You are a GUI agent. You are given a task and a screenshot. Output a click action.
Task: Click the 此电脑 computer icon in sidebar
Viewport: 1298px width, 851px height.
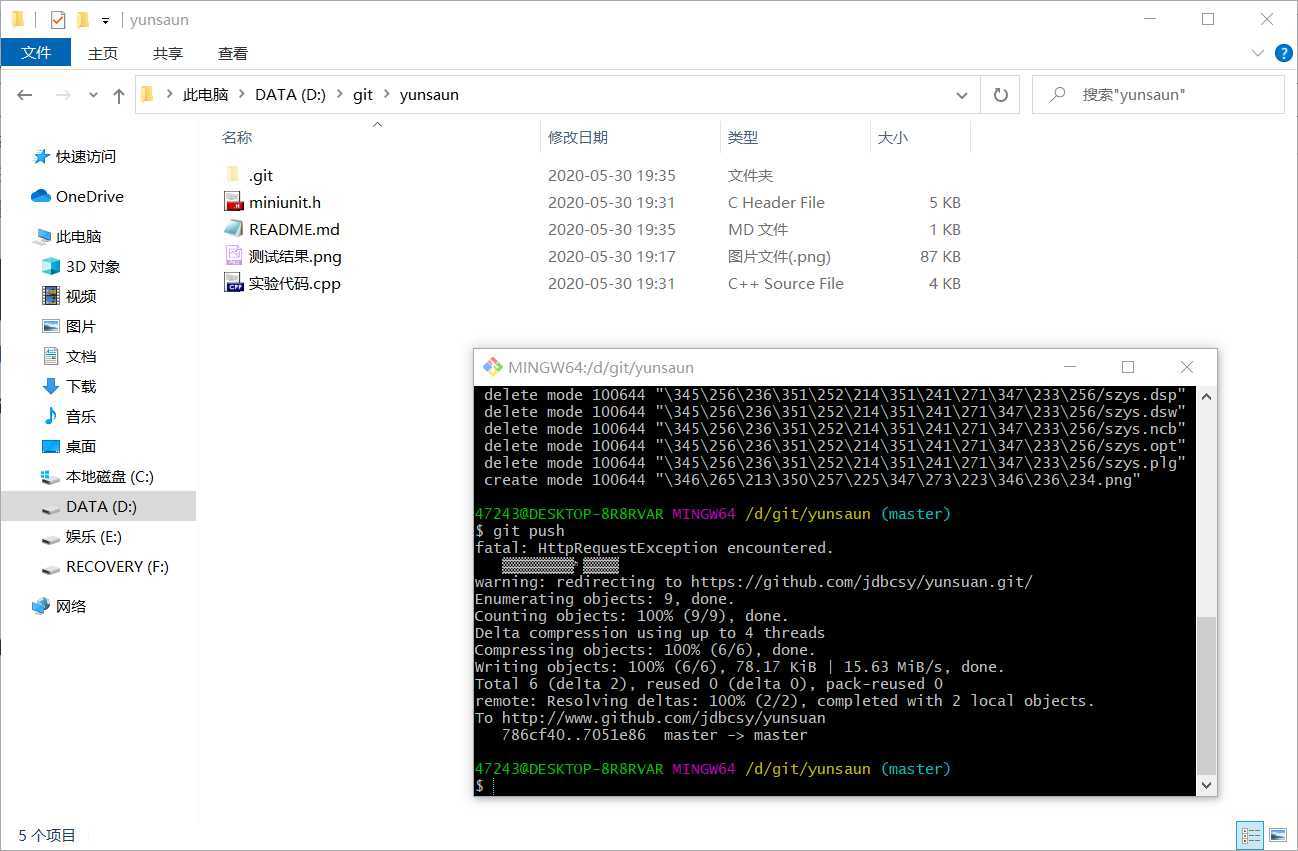coord(41,237)
